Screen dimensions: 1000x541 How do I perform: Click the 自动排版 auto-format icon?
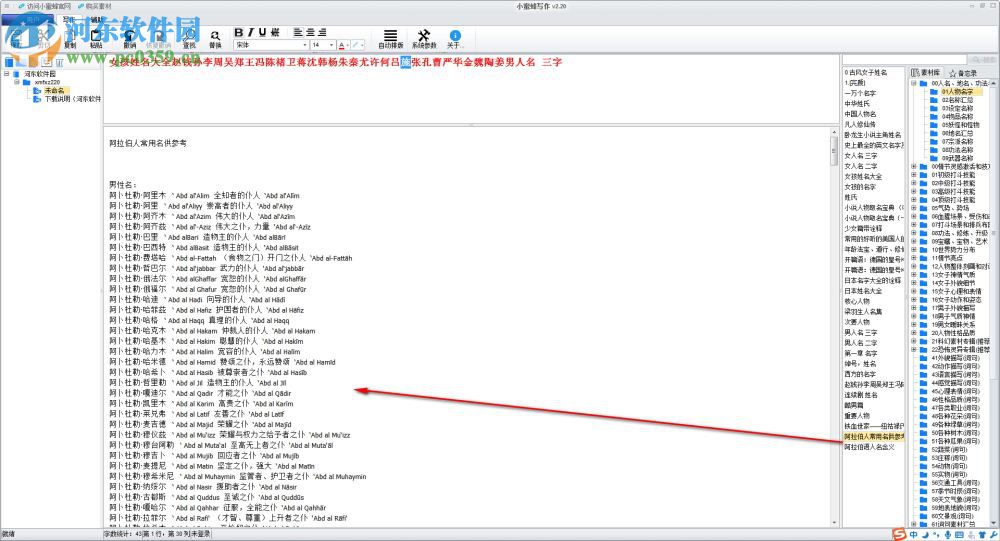coord(391,38)
